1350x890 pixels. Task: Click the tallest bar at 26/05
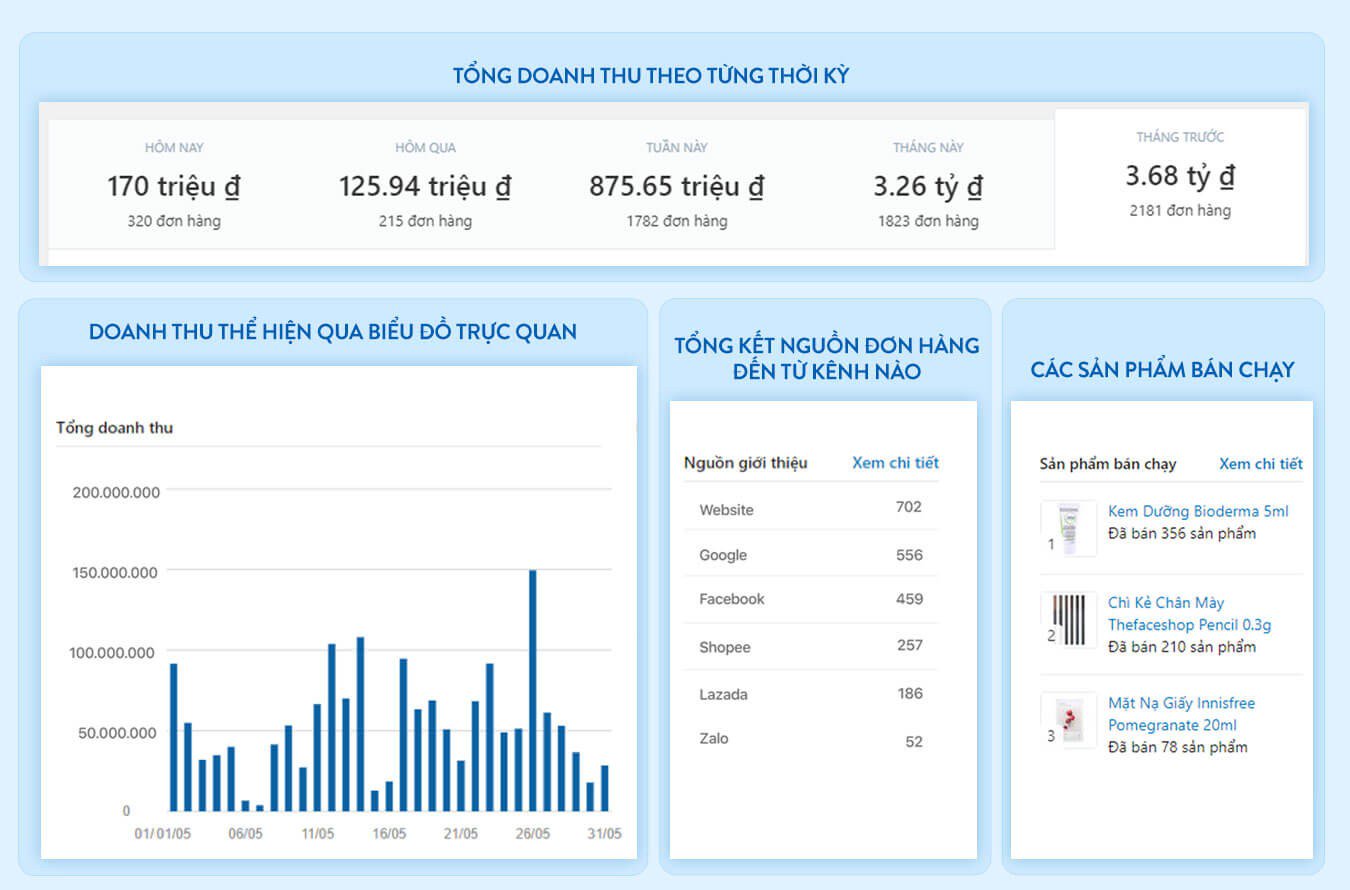click(533, 690)
